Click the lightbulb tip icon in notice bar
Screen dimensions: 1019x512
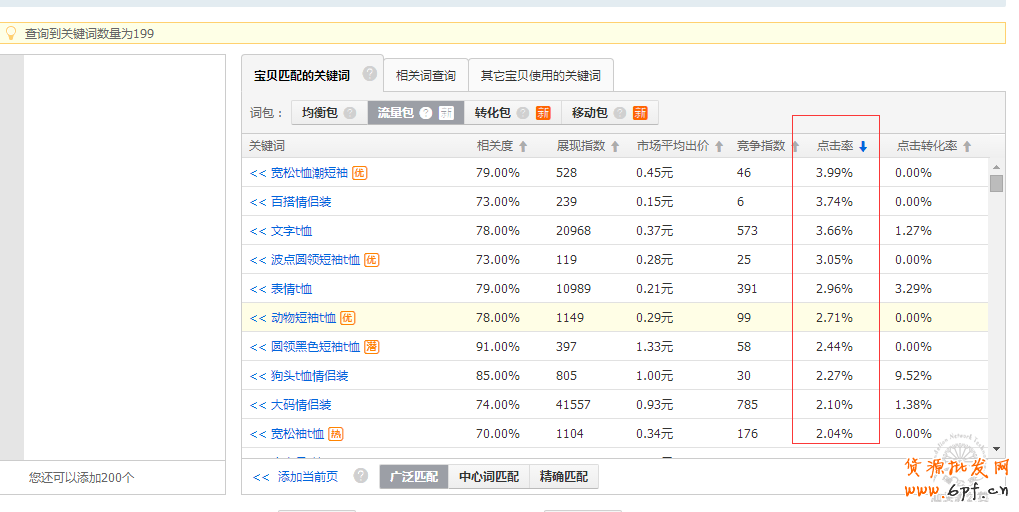[12, 33]
